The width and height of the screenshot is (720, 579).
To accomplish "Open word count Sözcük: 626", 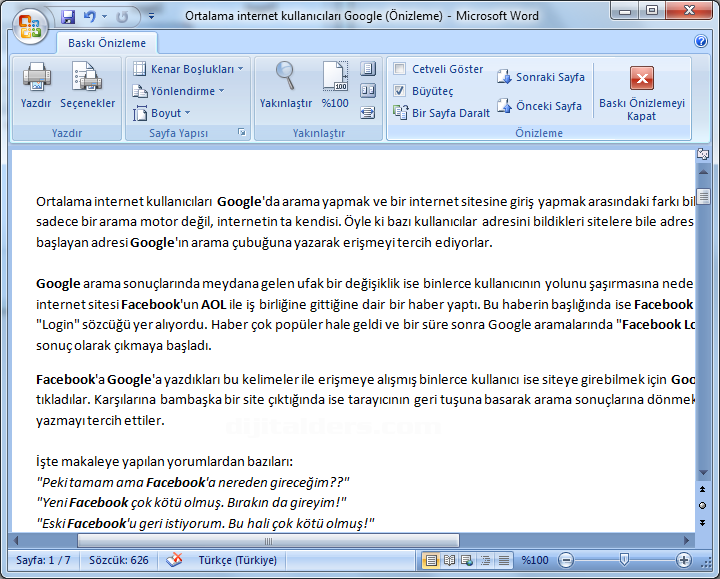I will pos(119,560).
